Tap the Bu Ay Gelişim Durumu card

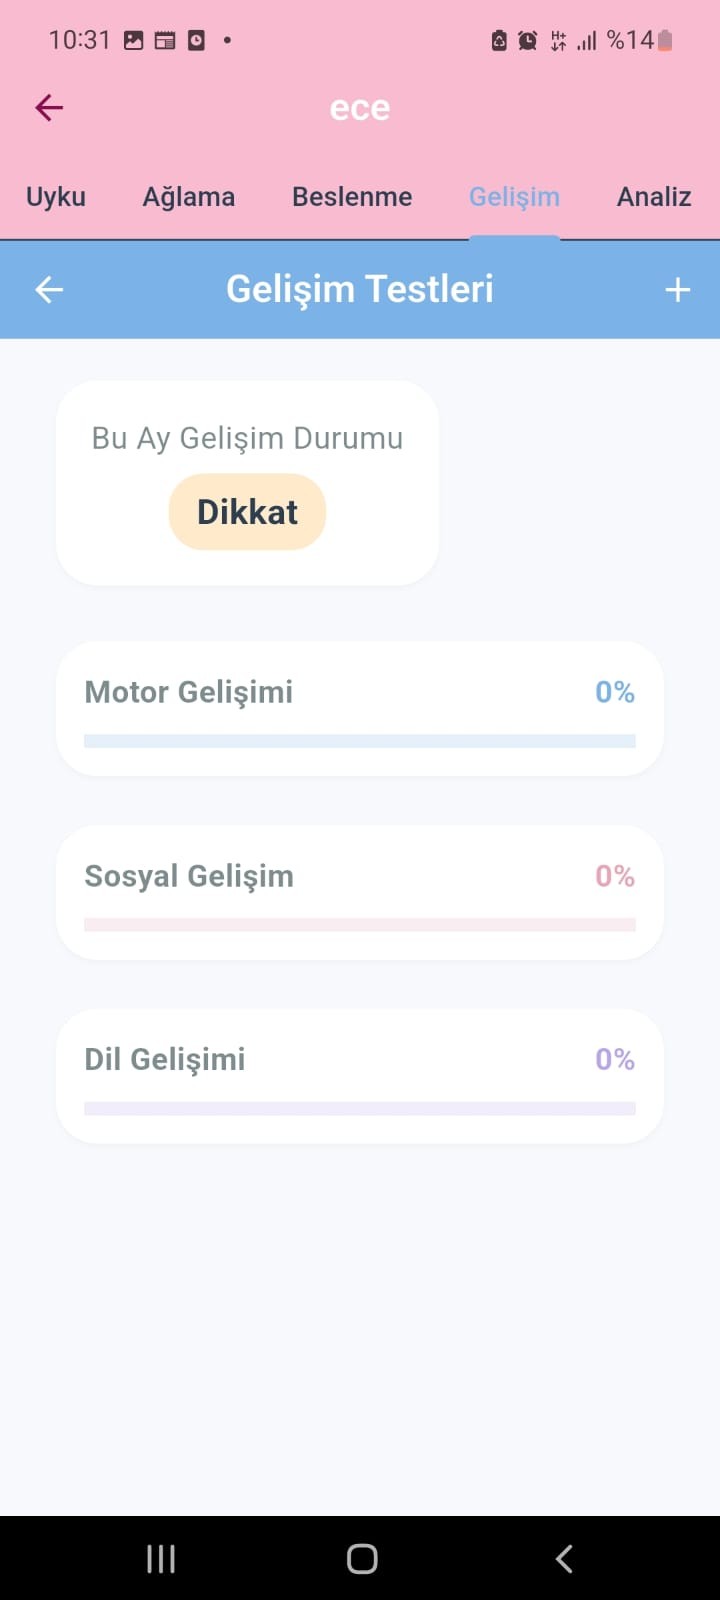coord(247,440)
